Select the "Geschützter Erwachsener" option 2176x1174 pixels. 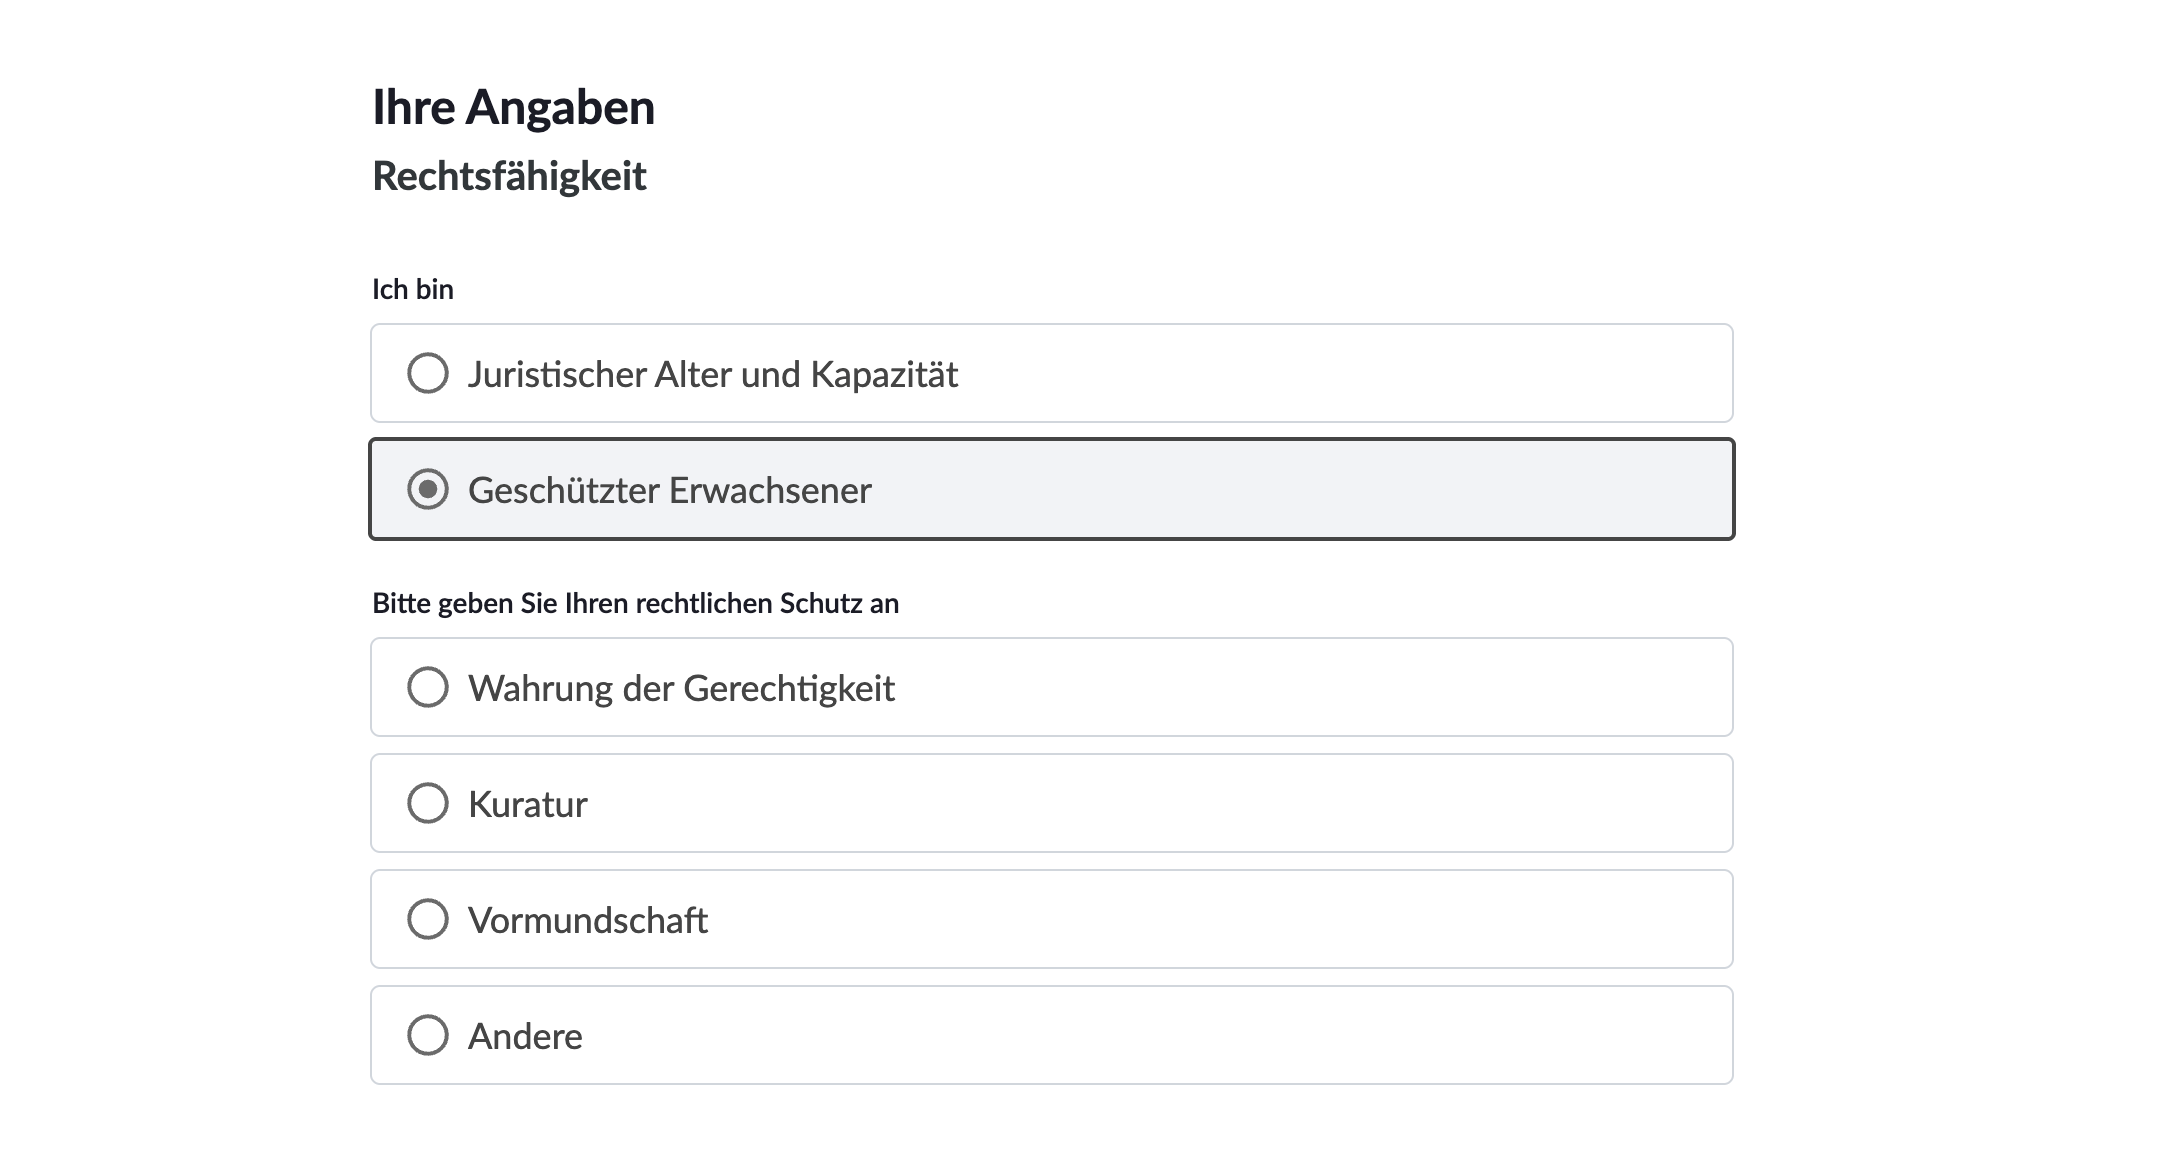click(x=428, y=490)
